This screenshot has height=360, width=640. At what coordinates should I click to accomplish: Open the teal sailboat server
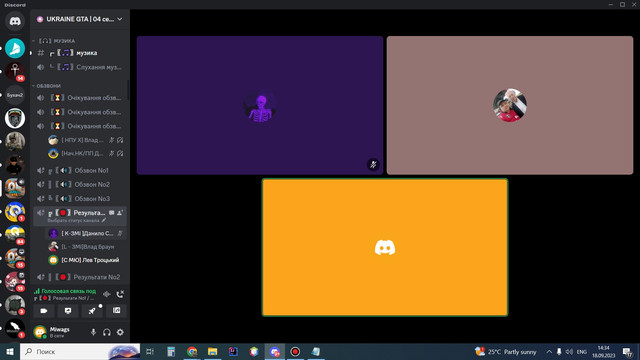click(x=15, y=48)
